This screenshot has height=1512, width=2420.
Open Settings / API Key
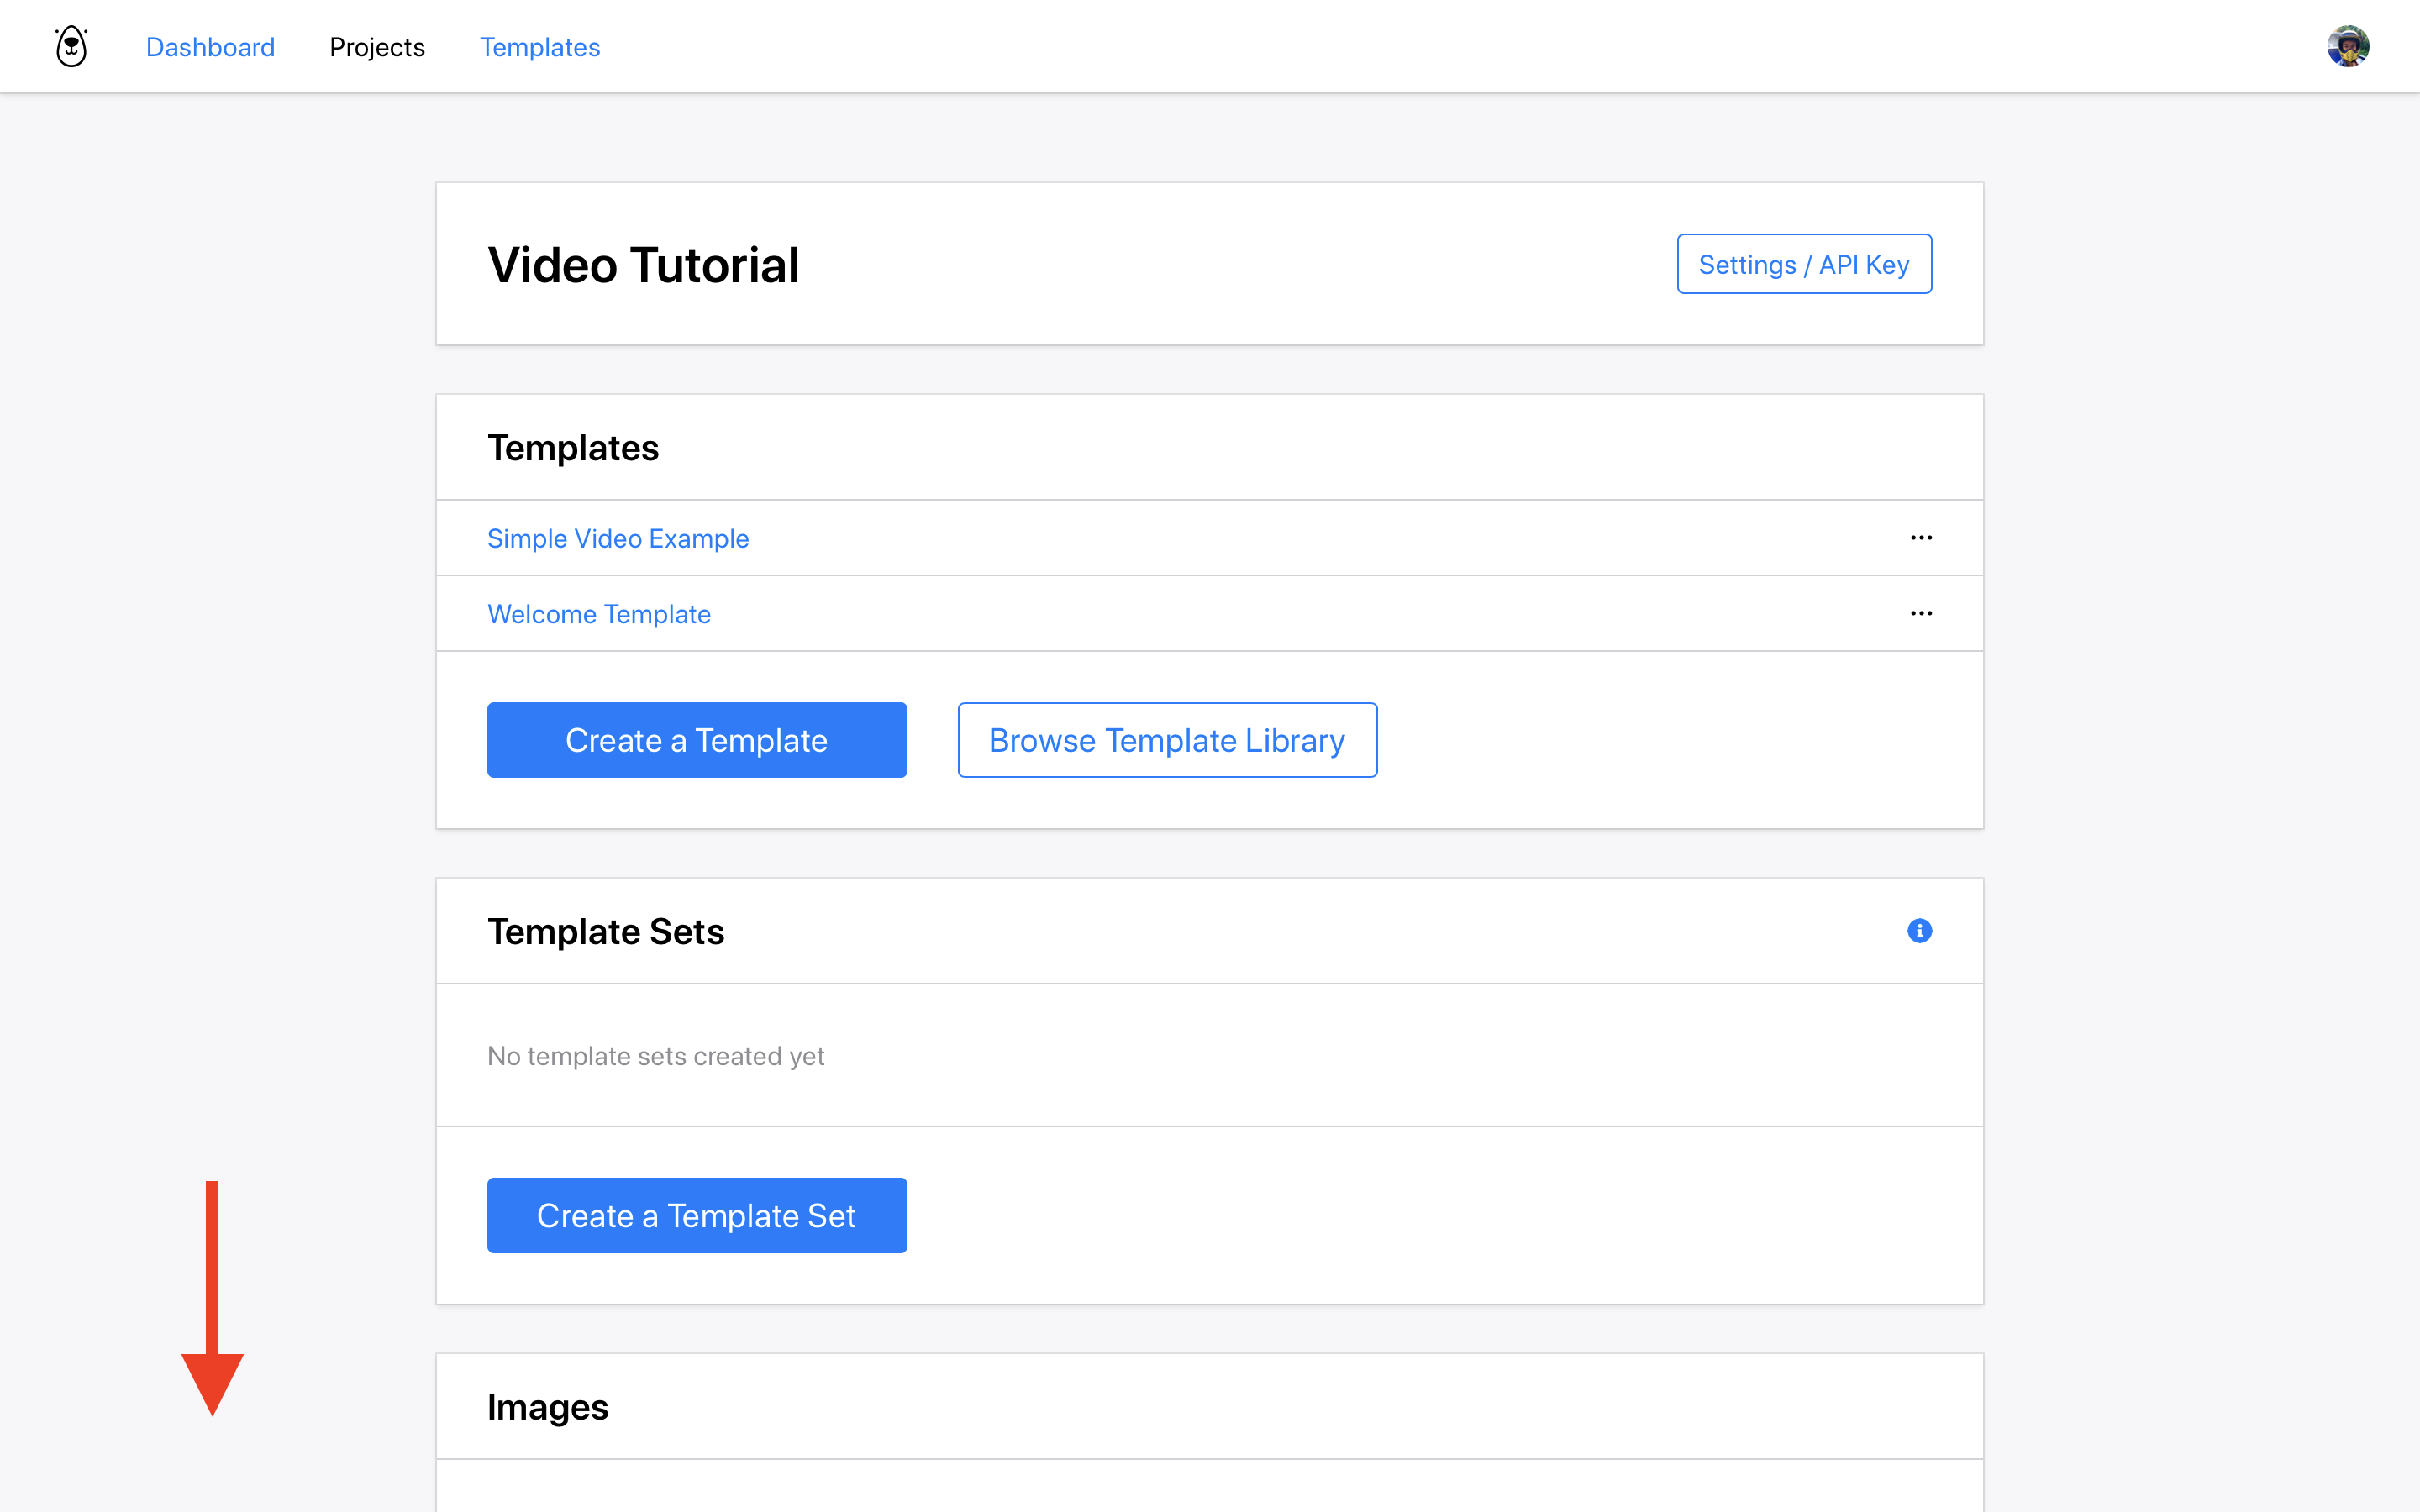click(1803, 264)
